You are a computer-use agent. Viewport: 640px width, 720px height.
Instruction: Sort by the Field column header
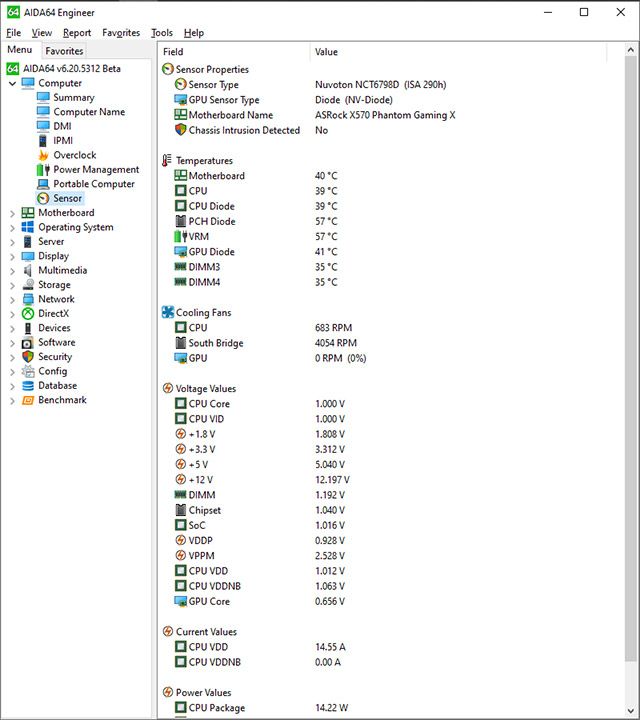pos(235,52)
